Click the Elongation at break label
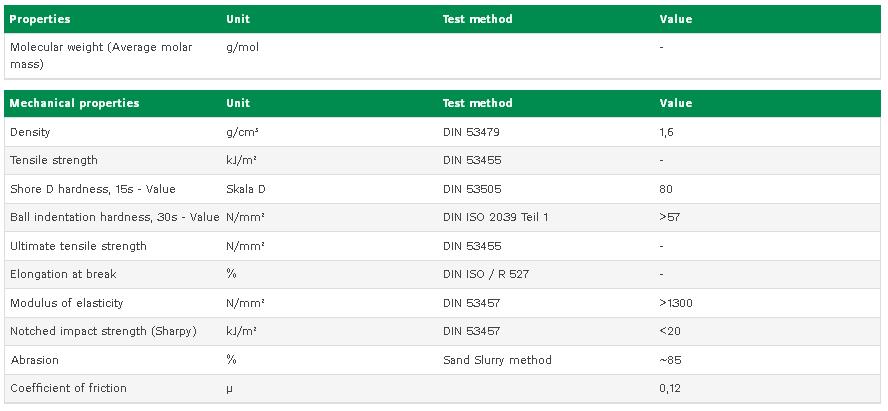 click(63, 274)
